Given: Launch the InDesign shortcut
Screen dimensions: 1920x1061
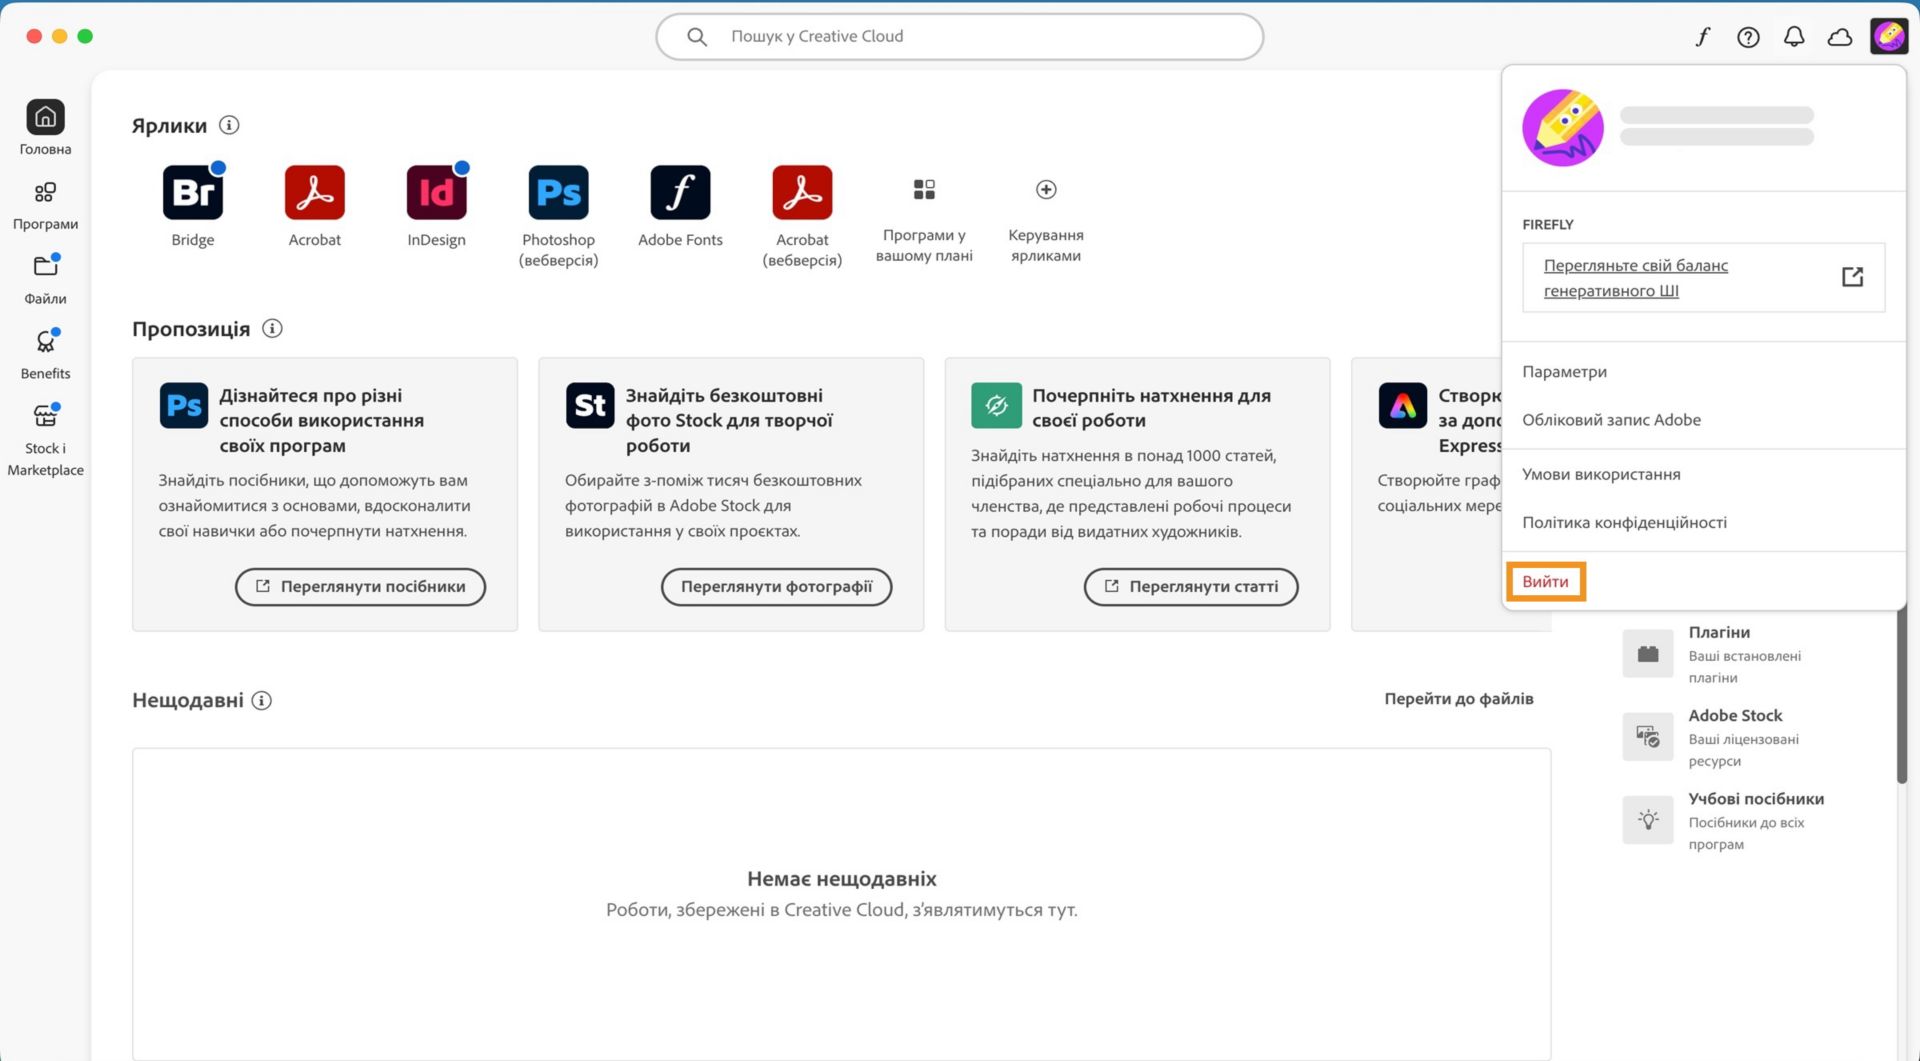Looking at the screenshot, I should pyautogui.click(x=436, y=192).
